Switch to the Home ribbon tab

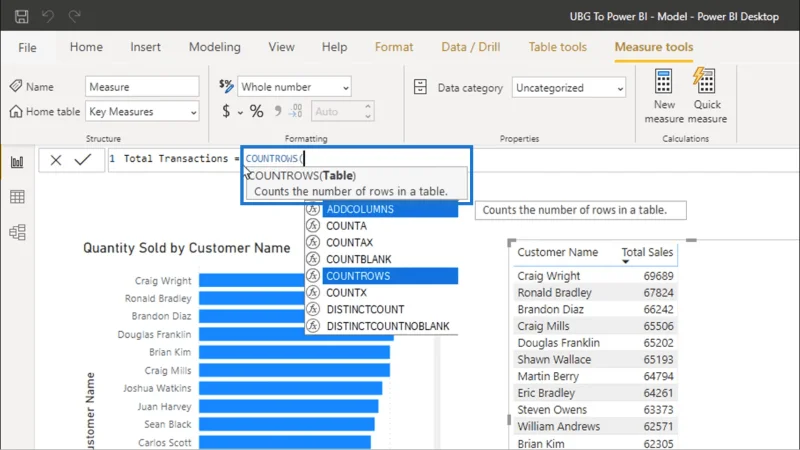pyautogui.click(x=86, y=47)
